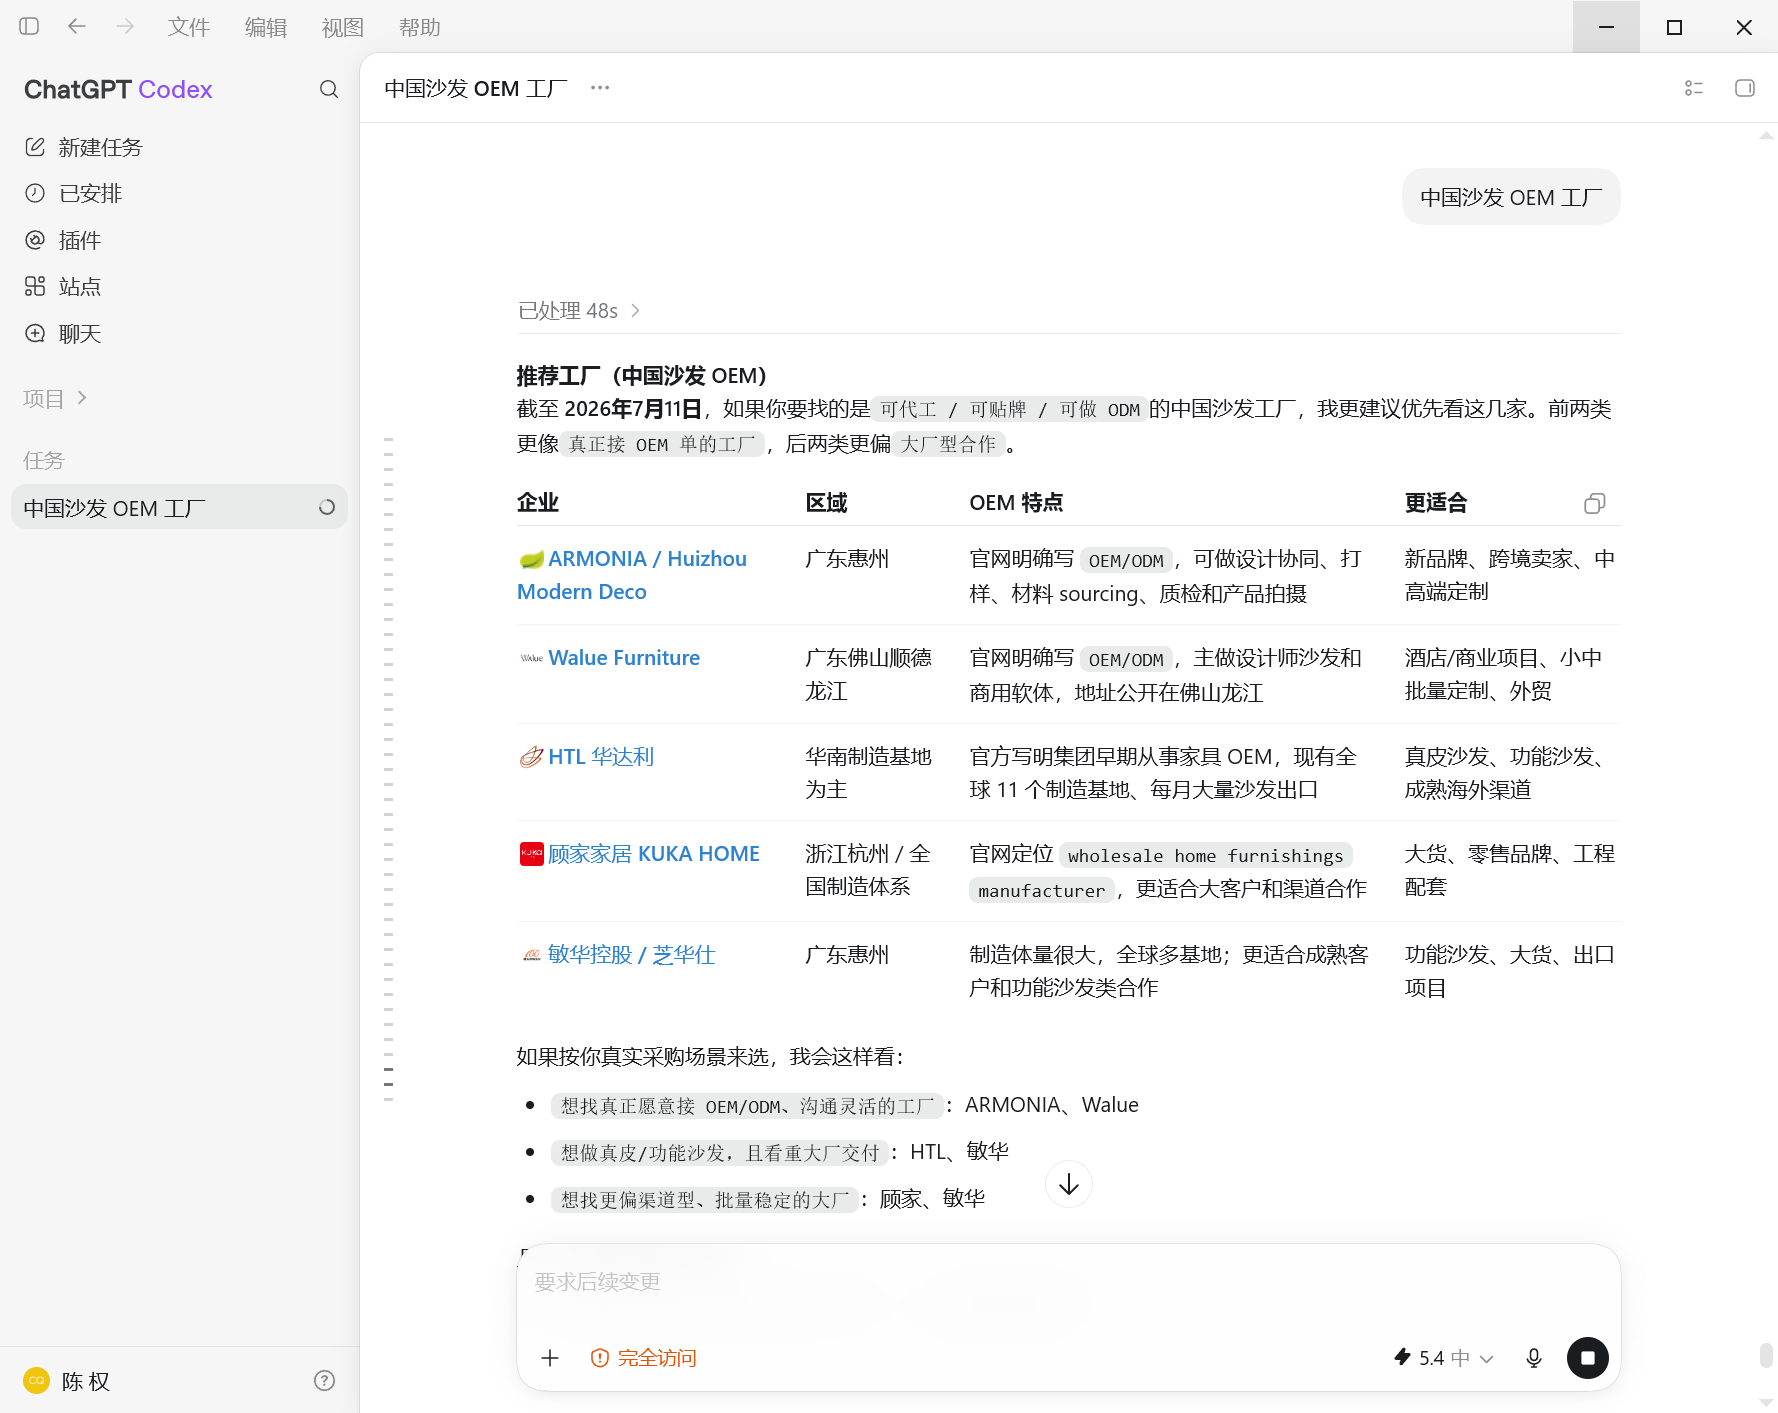The image size is (1778, 1413).
Task: Click the 华南制造基地为主 region cell
Action: click(x=869, y=773)
